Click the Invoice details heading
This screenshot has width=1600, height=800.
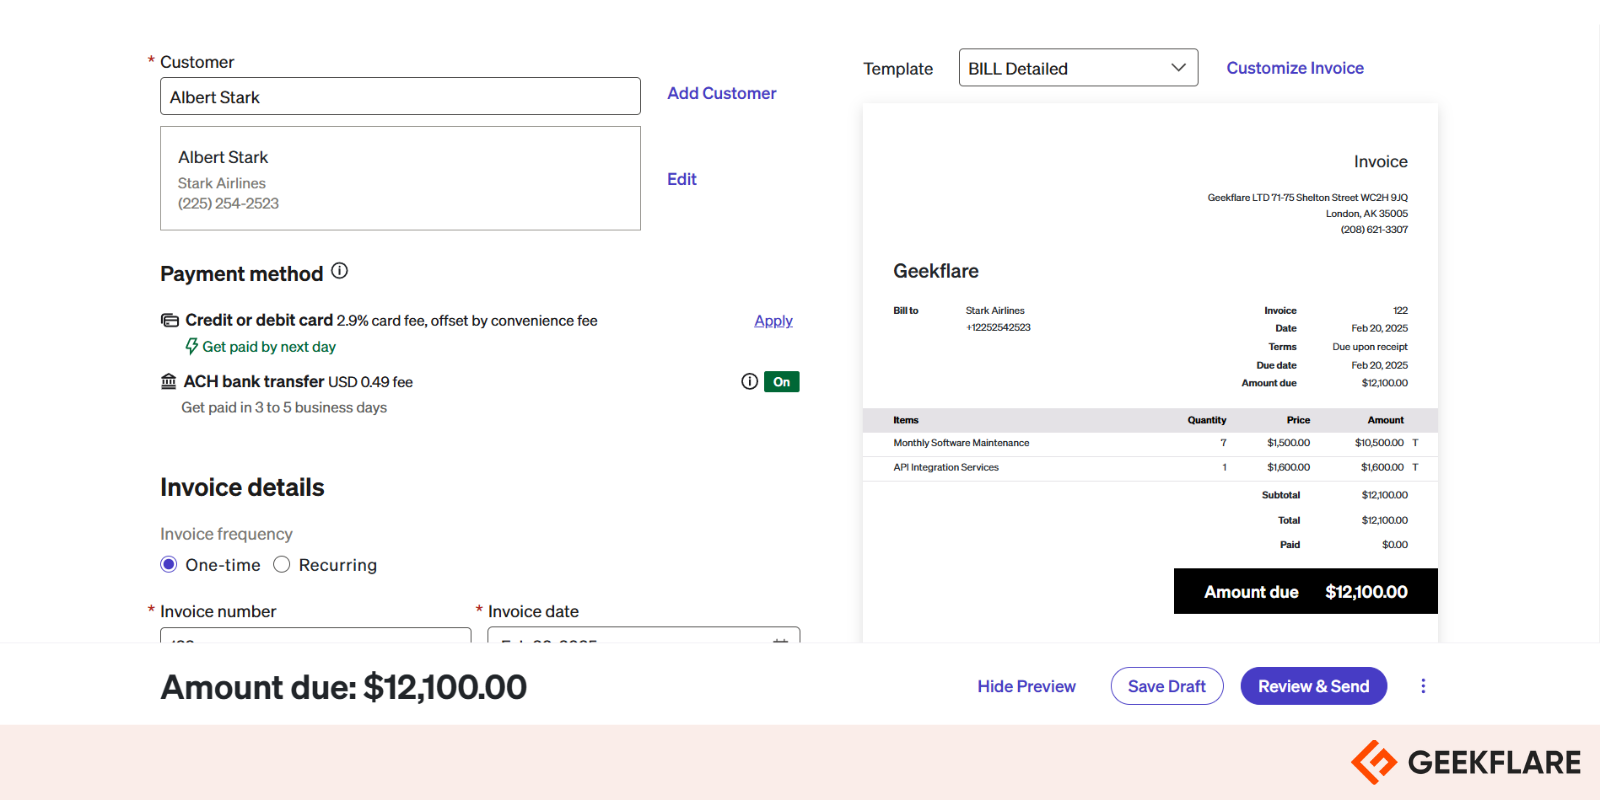click(242, 487)
